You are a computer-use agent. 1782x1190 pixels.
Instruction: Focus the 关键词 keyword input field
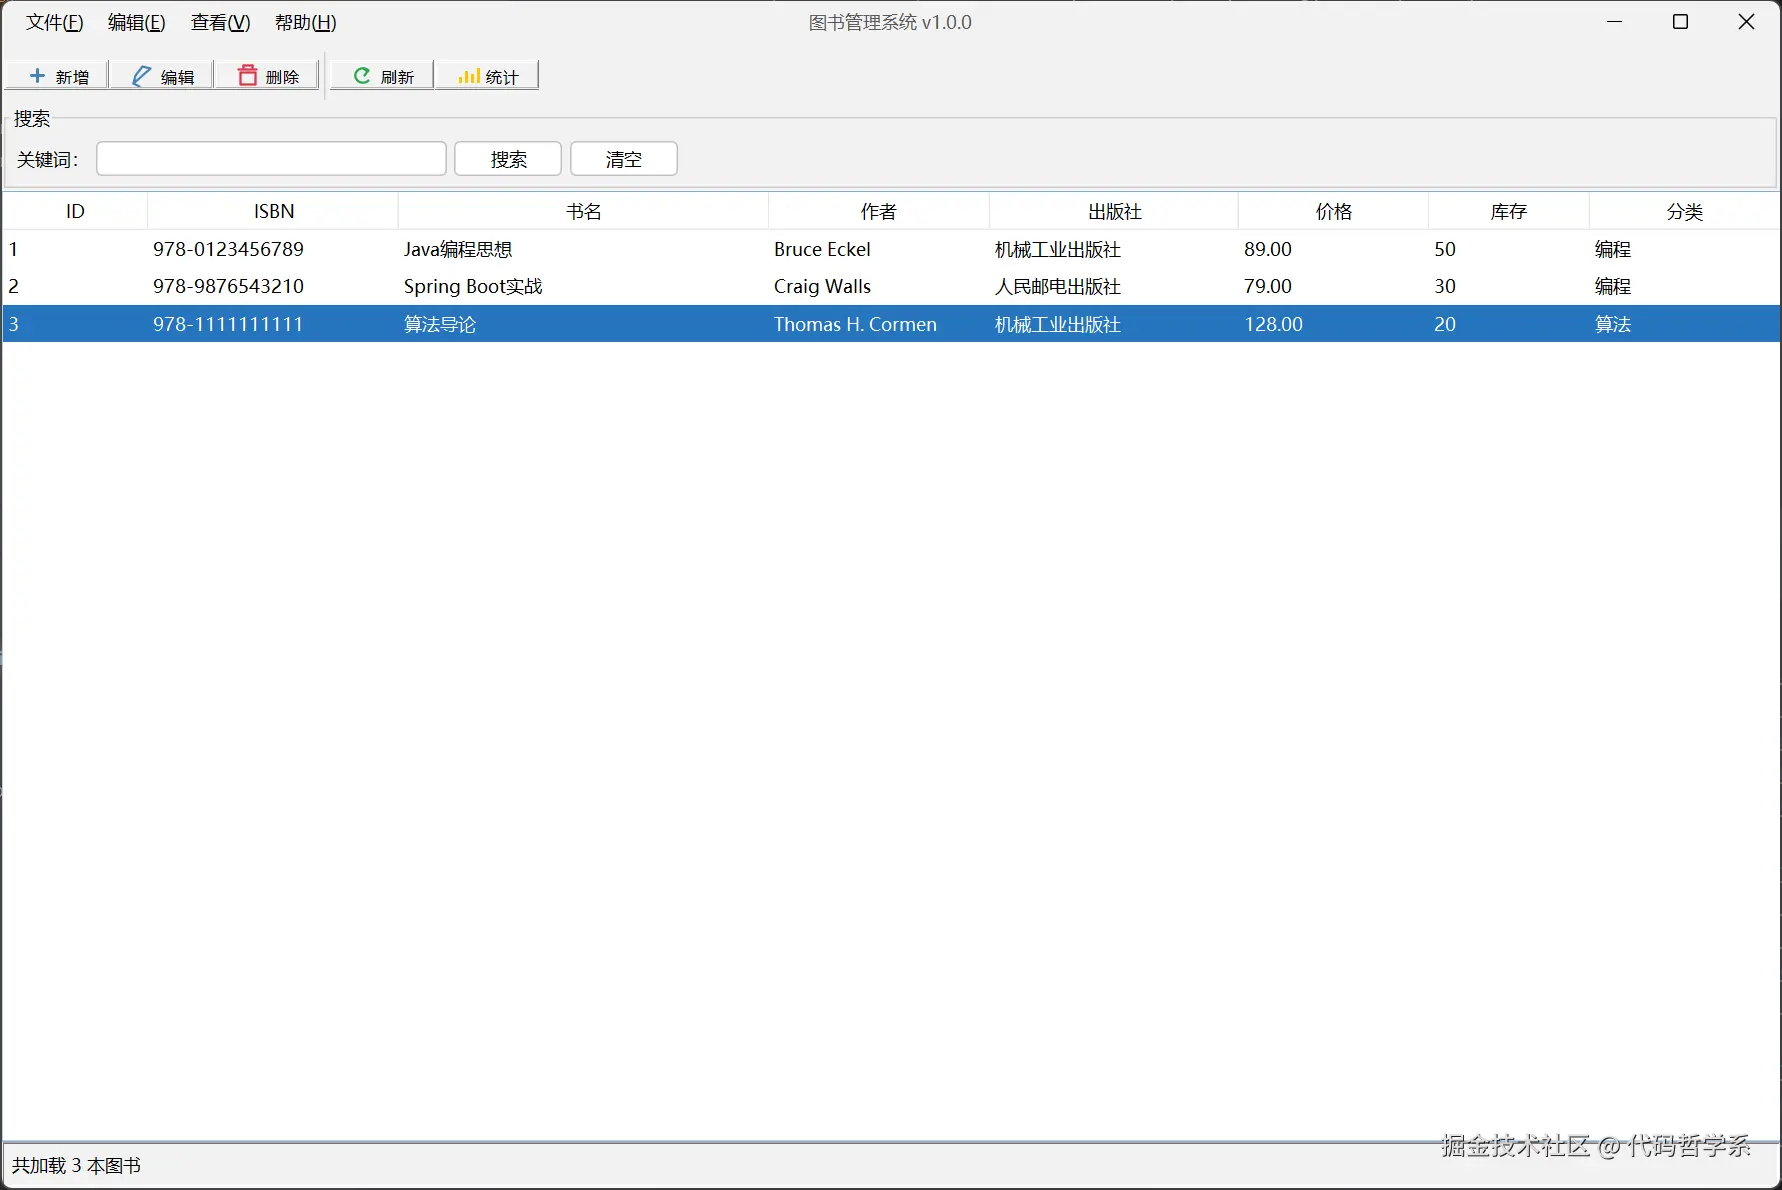coord(271,159)
